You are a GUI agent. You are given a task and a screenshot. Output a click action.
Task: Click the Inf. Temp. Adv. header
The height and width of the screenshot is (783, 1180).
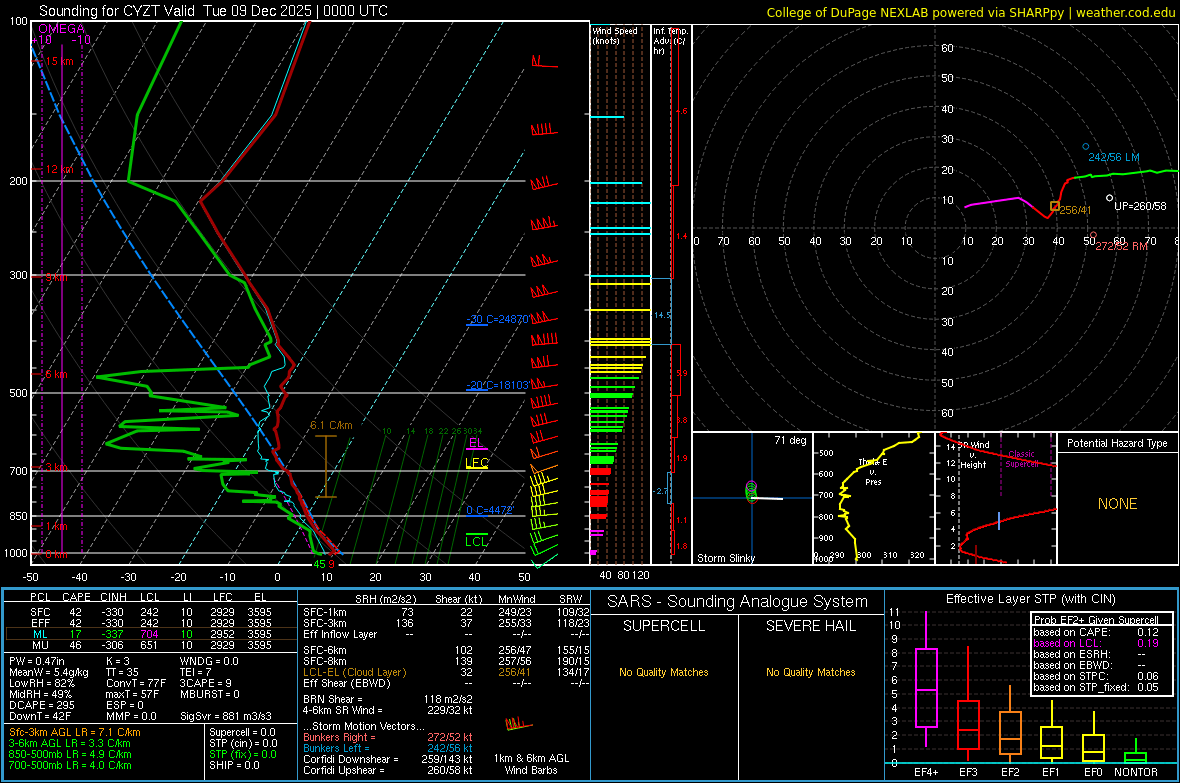click(669, 41)
